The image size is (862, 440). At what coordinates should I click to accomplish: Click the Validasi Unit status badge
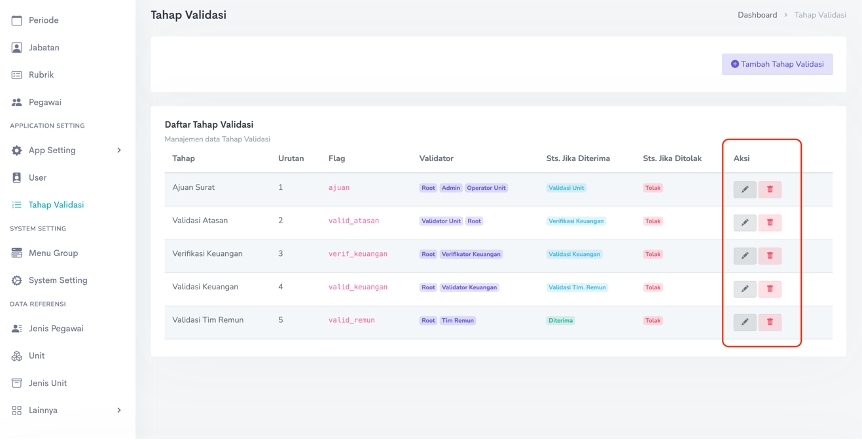click(566, 188)
